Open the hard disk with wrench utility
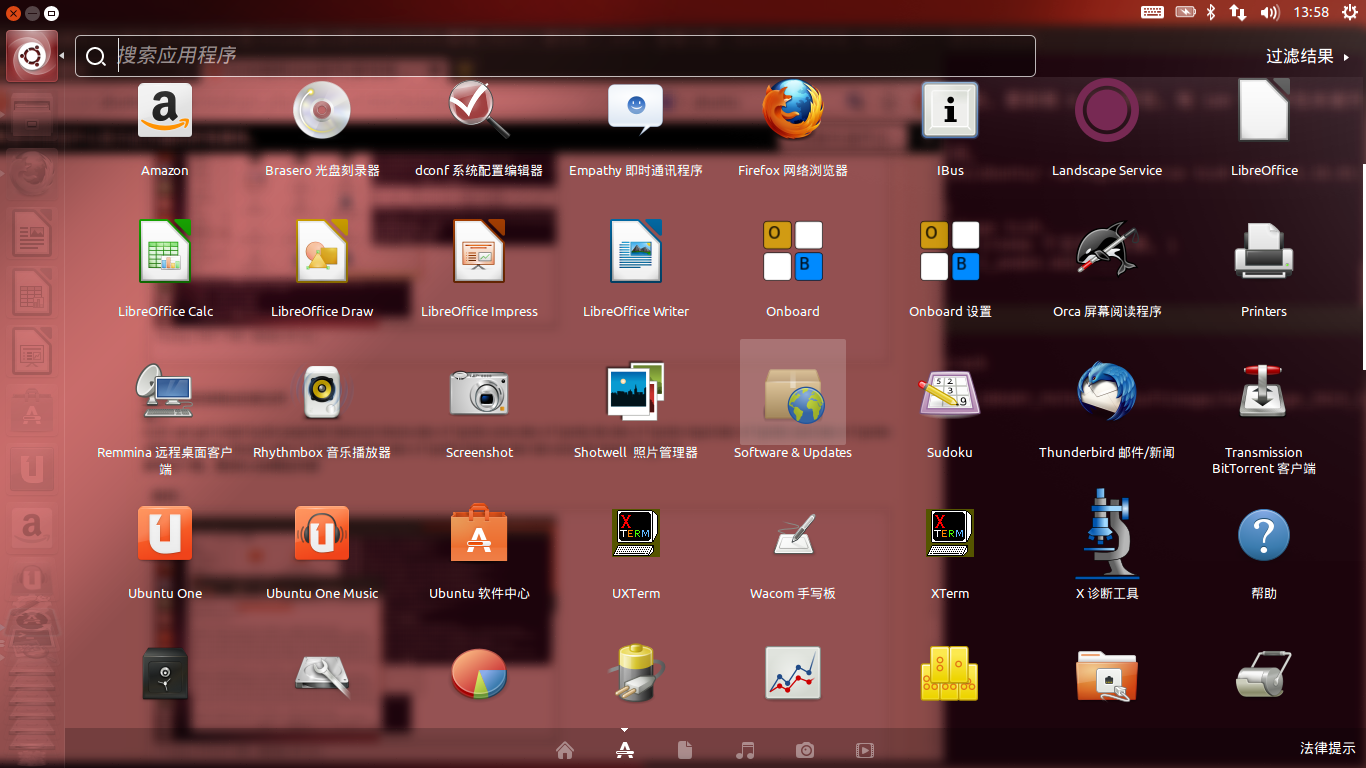 [x=322, y=675]
